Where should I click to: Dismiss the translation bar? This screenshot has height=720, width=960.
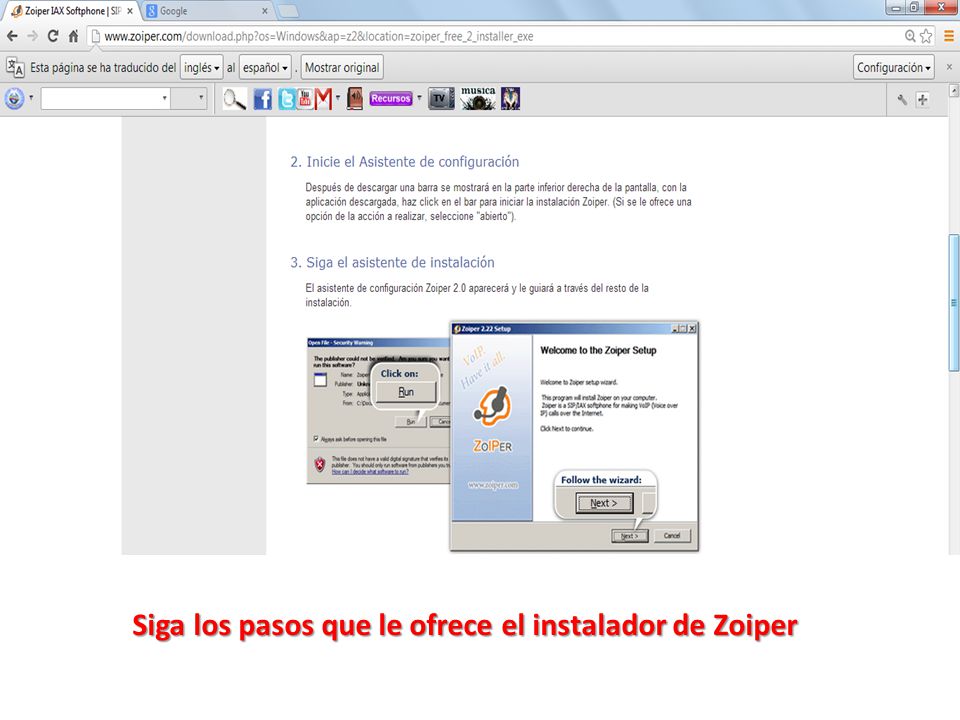949,67
